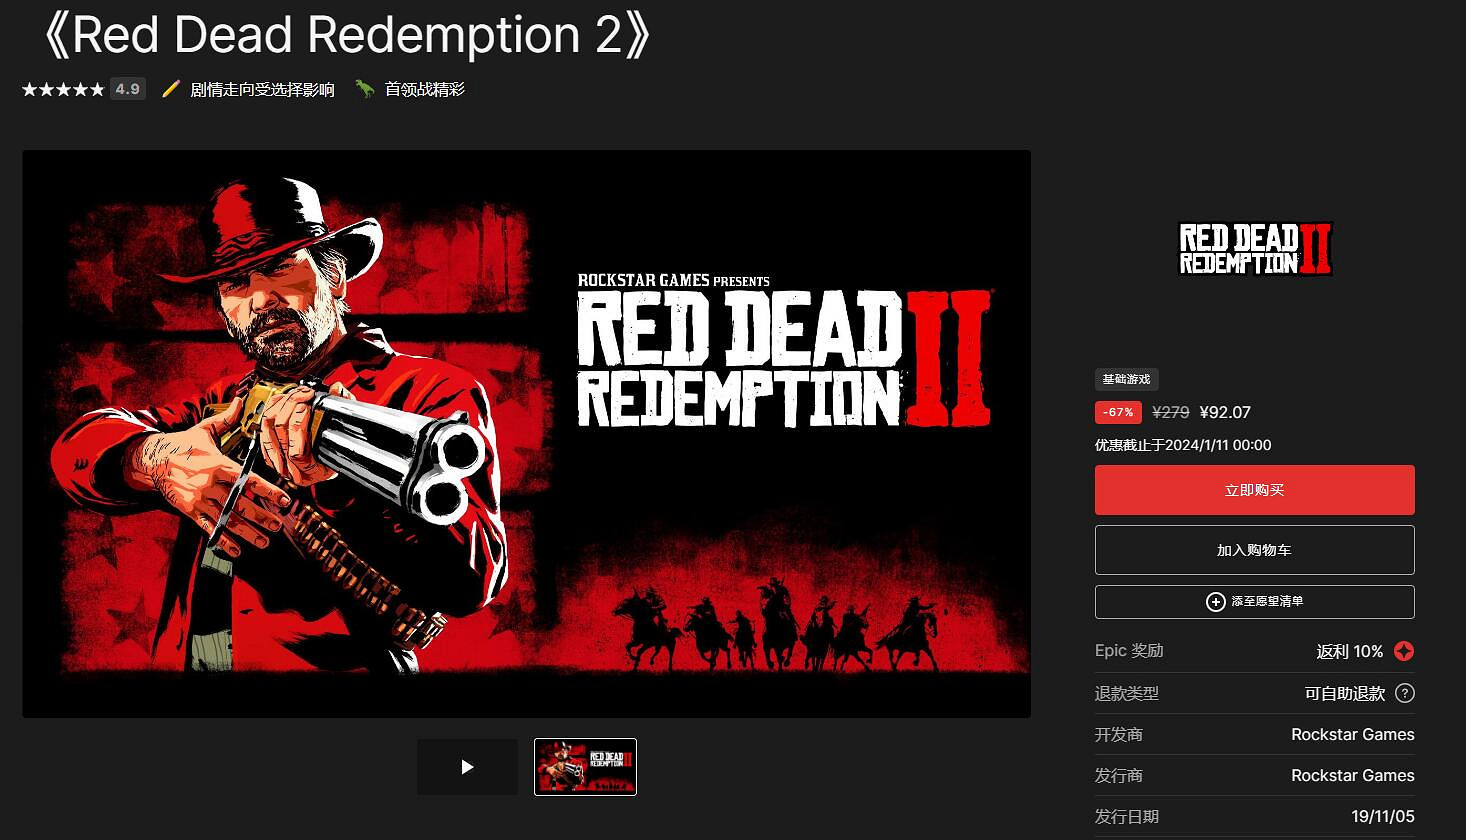
Task: Open the refund type help question icon
Action: pyautogui.click(x=1405, y=693)
